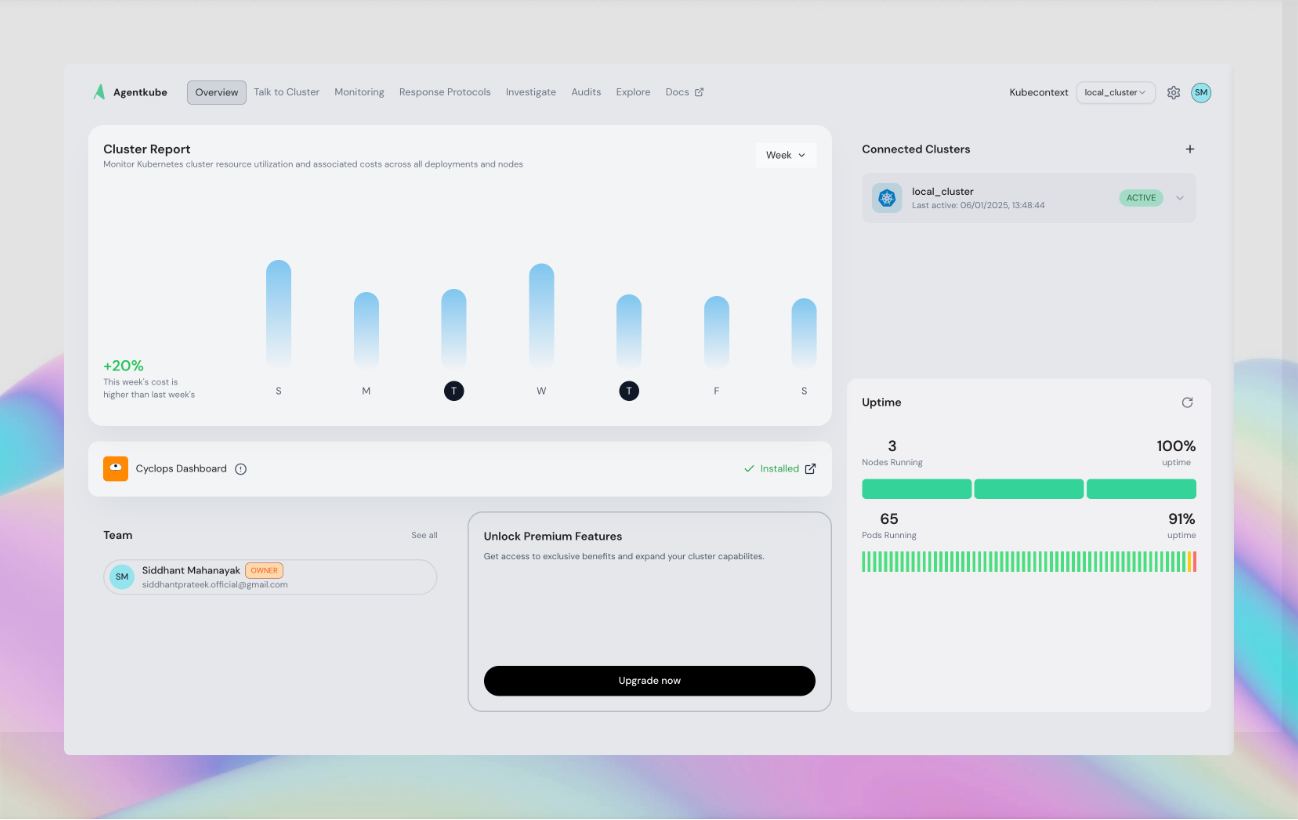Viewport: 1298px width, 820px height.
Task: Click the Sunday bar in chart
Action: click(278, 314)
